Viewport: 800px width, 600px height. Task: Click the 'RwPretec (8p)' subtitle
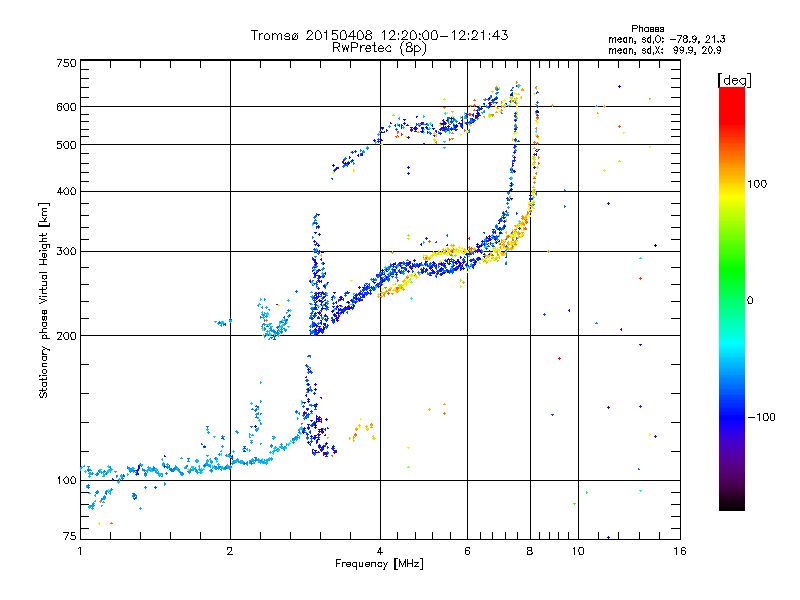point(379,48)
